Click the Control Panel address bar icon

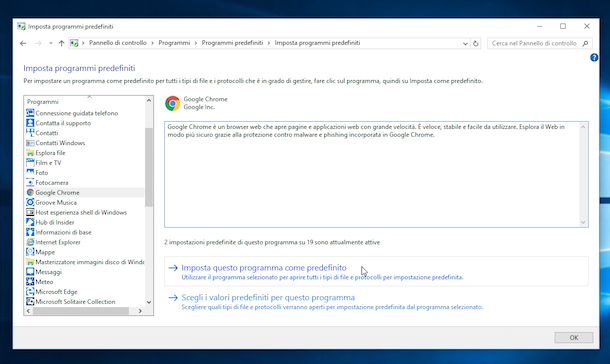coord(74,43)
